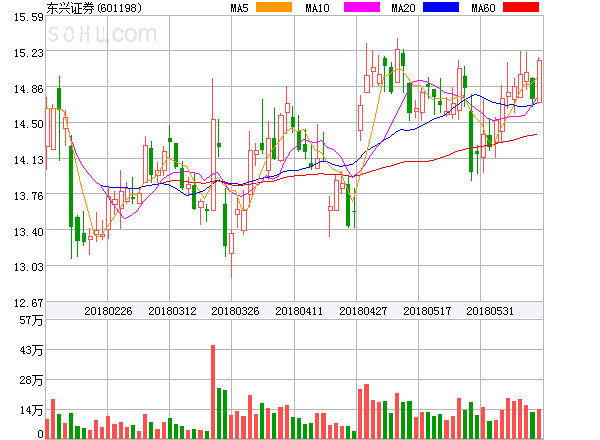
Task: Click the 13.76 price axis label
Action: 29,196
